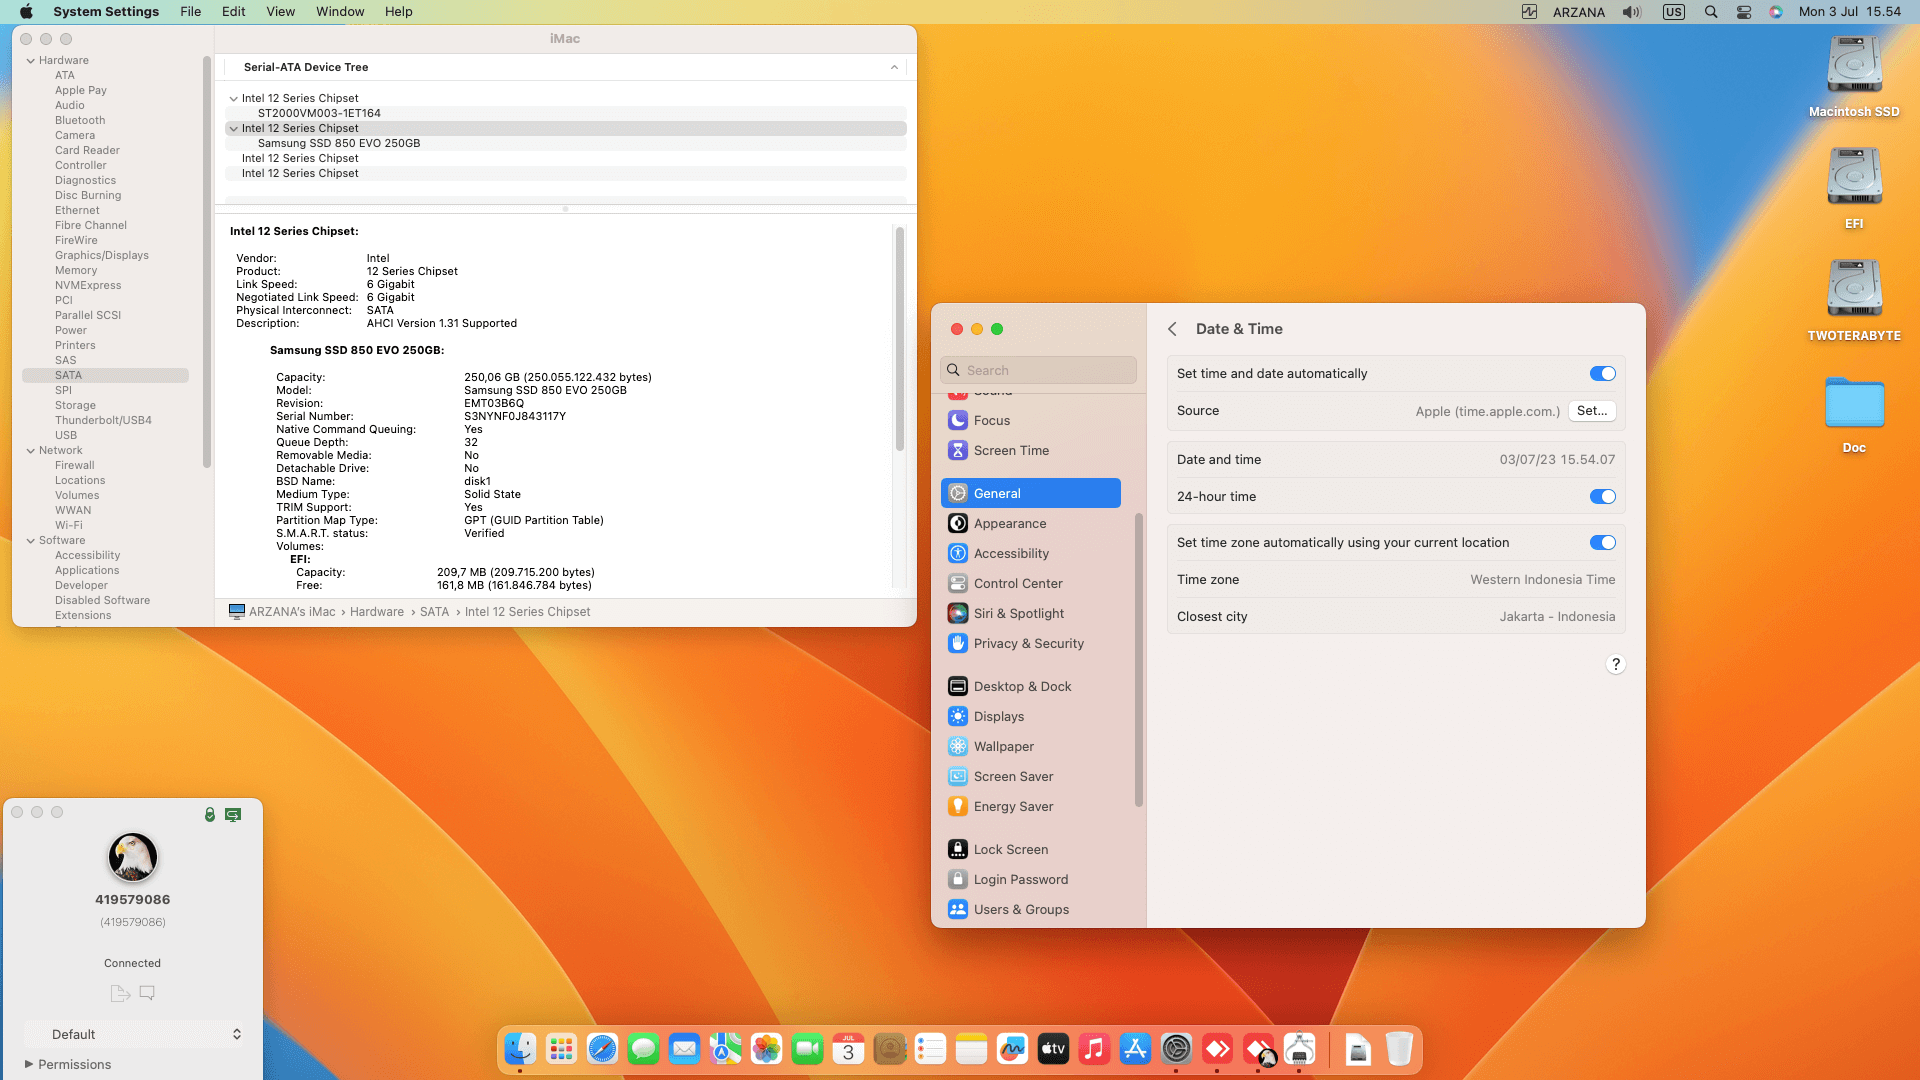Open the Window menu
The height and width of the screenshot is (1080, 1920).
(x=340, y=12)
